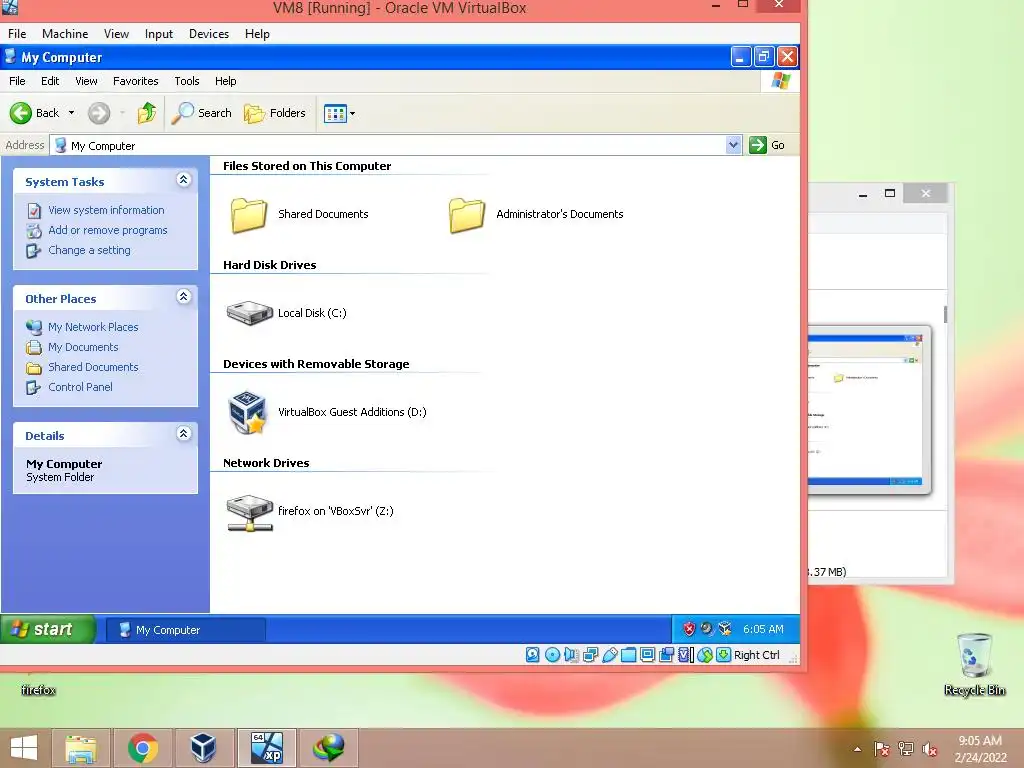Select VirtualBox Guest Additions (D:) icon
The image size is (1024, 768).
coord(248,412)
